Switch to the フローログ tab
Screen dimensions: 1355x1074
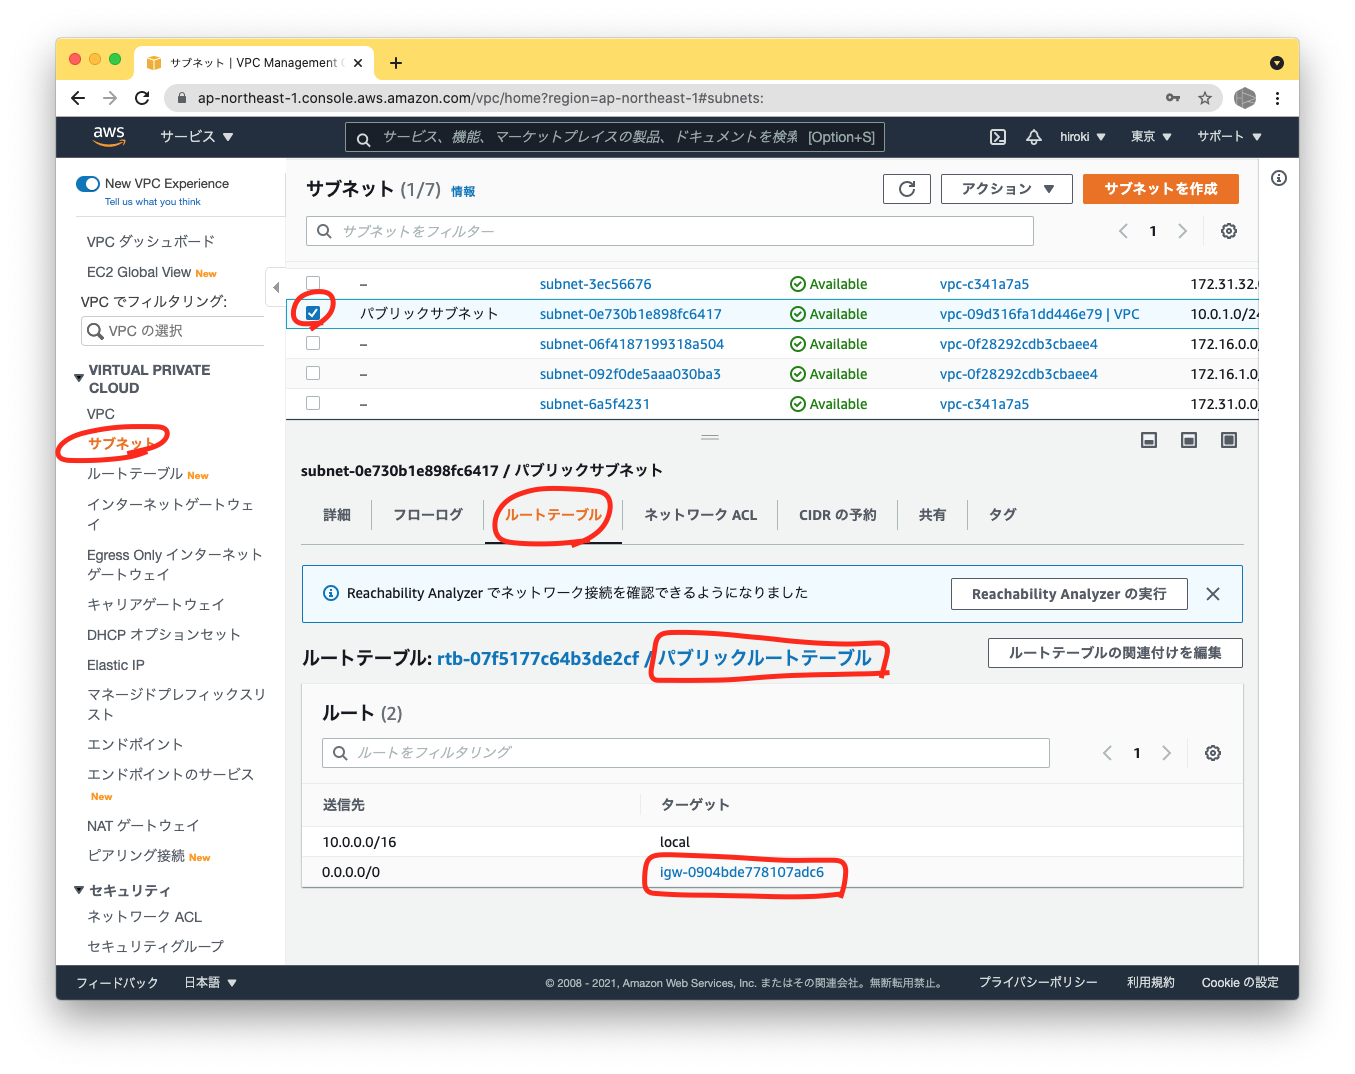tap(427, 514)
